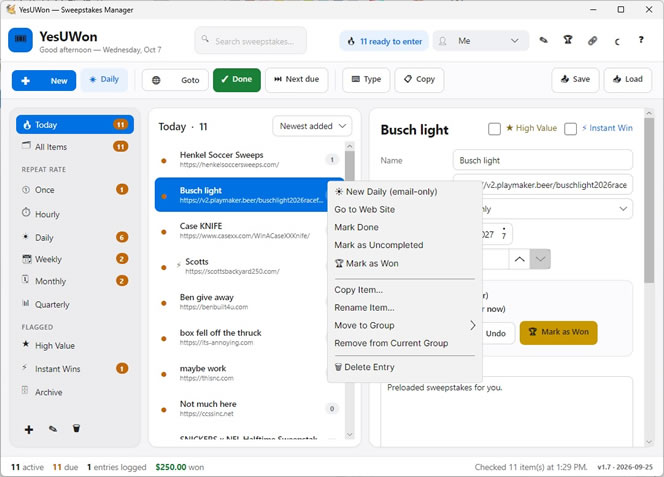The image size is (664, 477).
Task: Open help question mark icon
Action: click(x=641, y=40)
